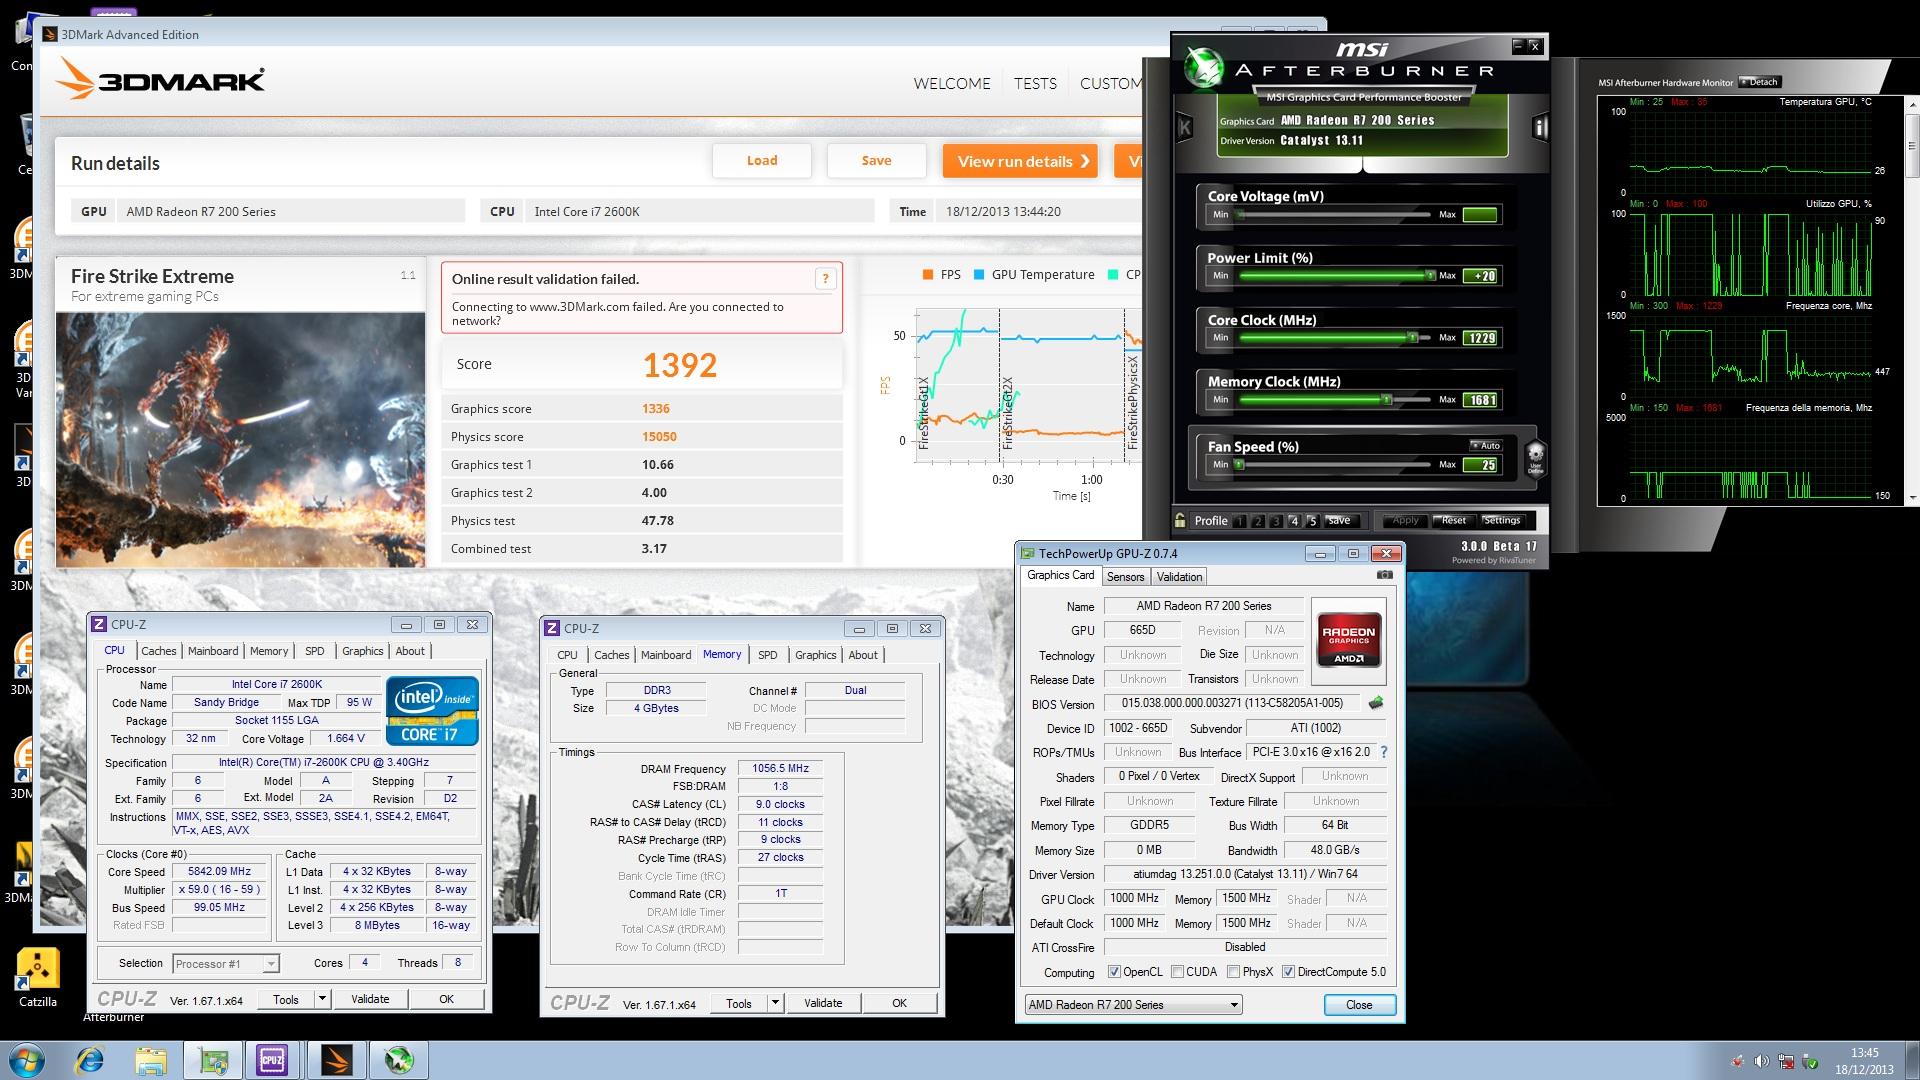1920x1080 pixels.
Task: Click the Save button in Run details
Action: coord(877,161)
